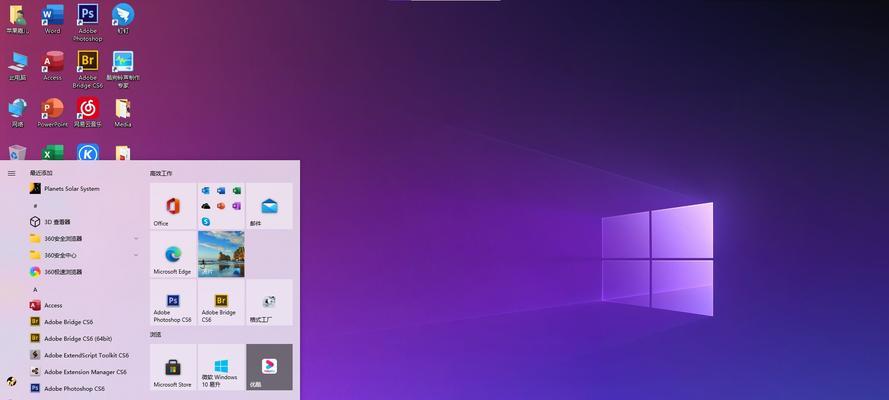This screenshot has width=889, height=400.
Task: Expand the 360安全浏览器 folder chevron
Action: pyautogui.click(x=136, y=239)
